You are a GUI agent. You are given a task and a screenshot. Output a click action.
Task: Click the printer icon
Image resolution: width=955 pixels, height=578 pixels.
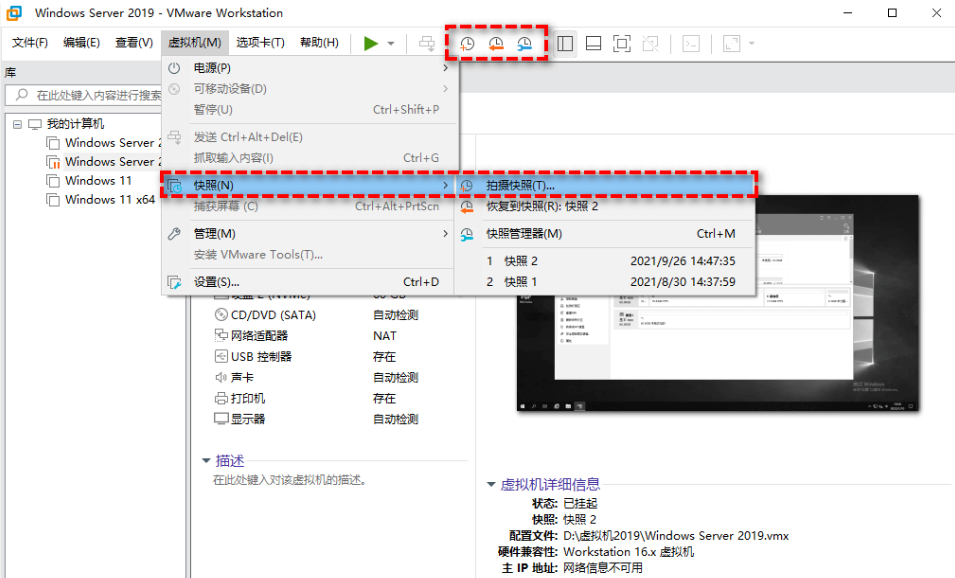[x=221, y=398]
